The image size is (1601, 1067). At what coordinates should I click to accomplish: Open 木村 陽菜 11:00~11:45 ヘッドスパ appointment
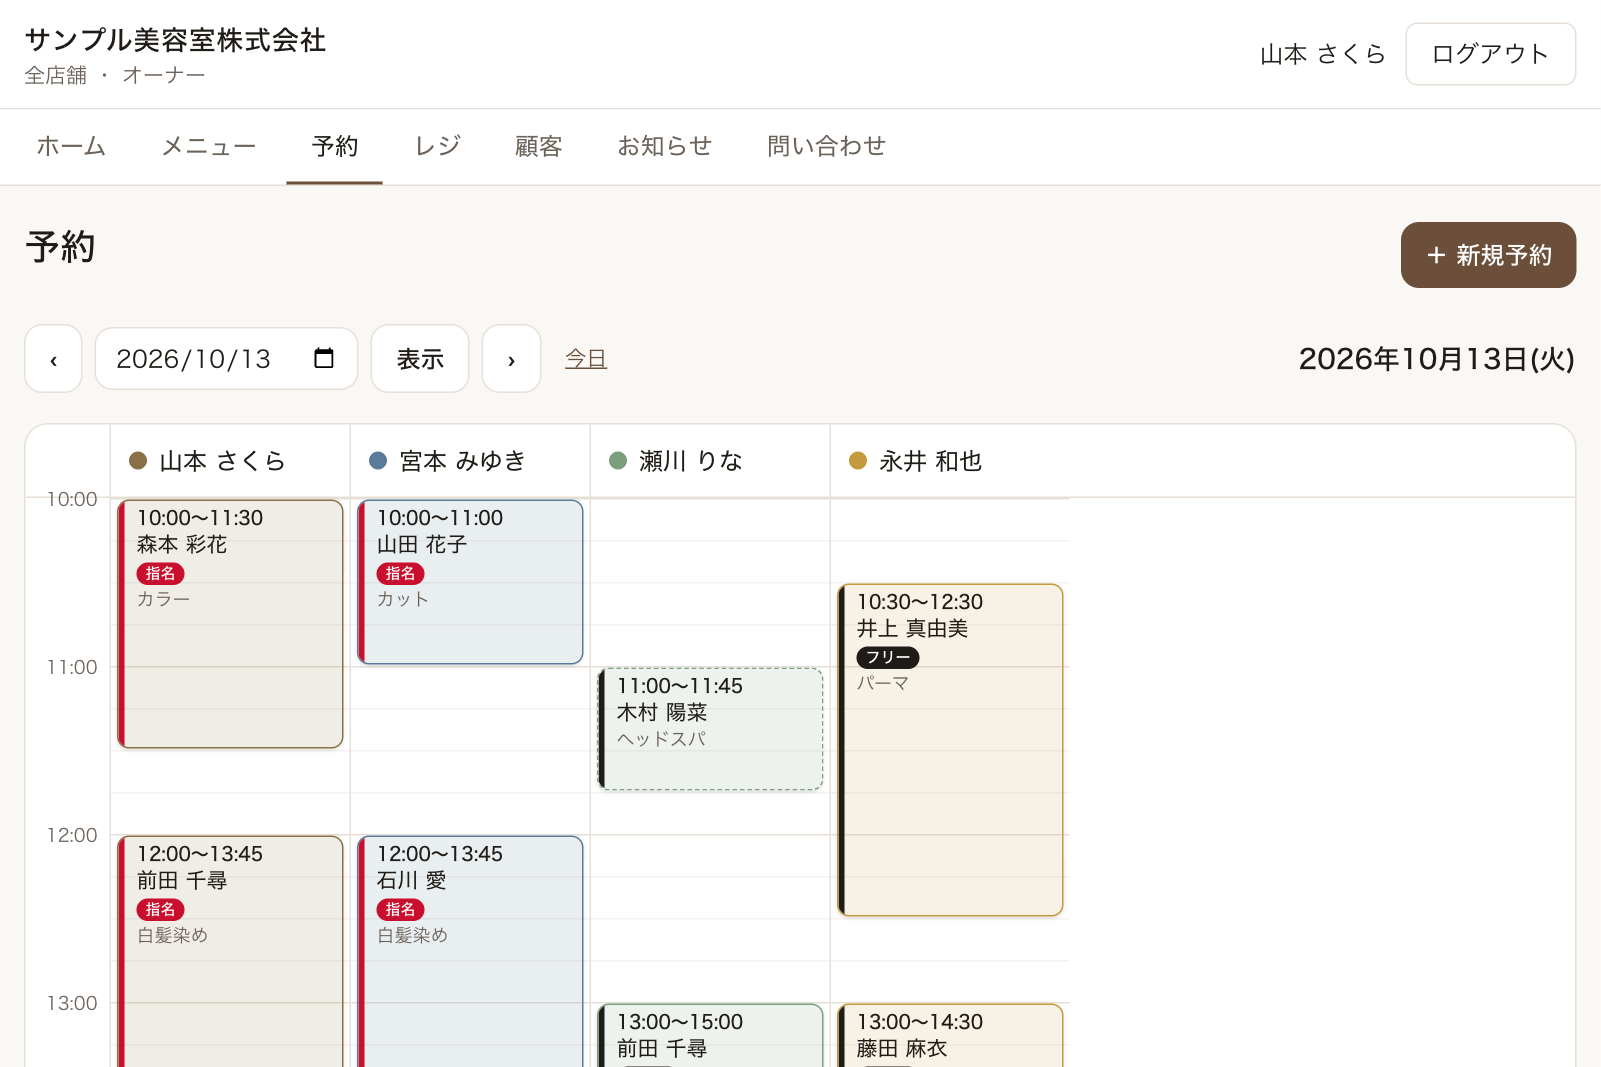pos(710,729)
